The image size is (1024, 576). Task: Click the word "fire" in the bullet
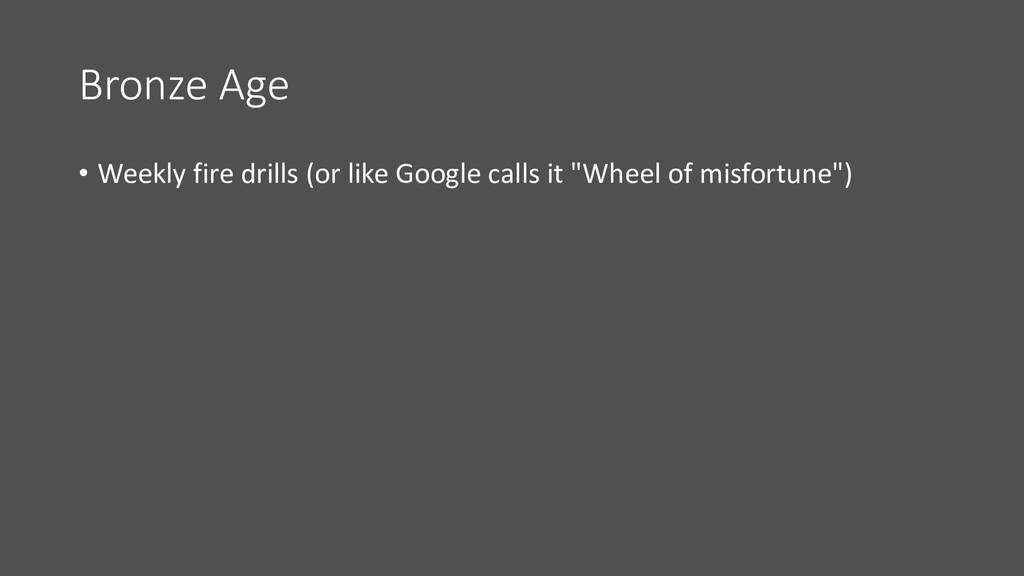point(213,174)
